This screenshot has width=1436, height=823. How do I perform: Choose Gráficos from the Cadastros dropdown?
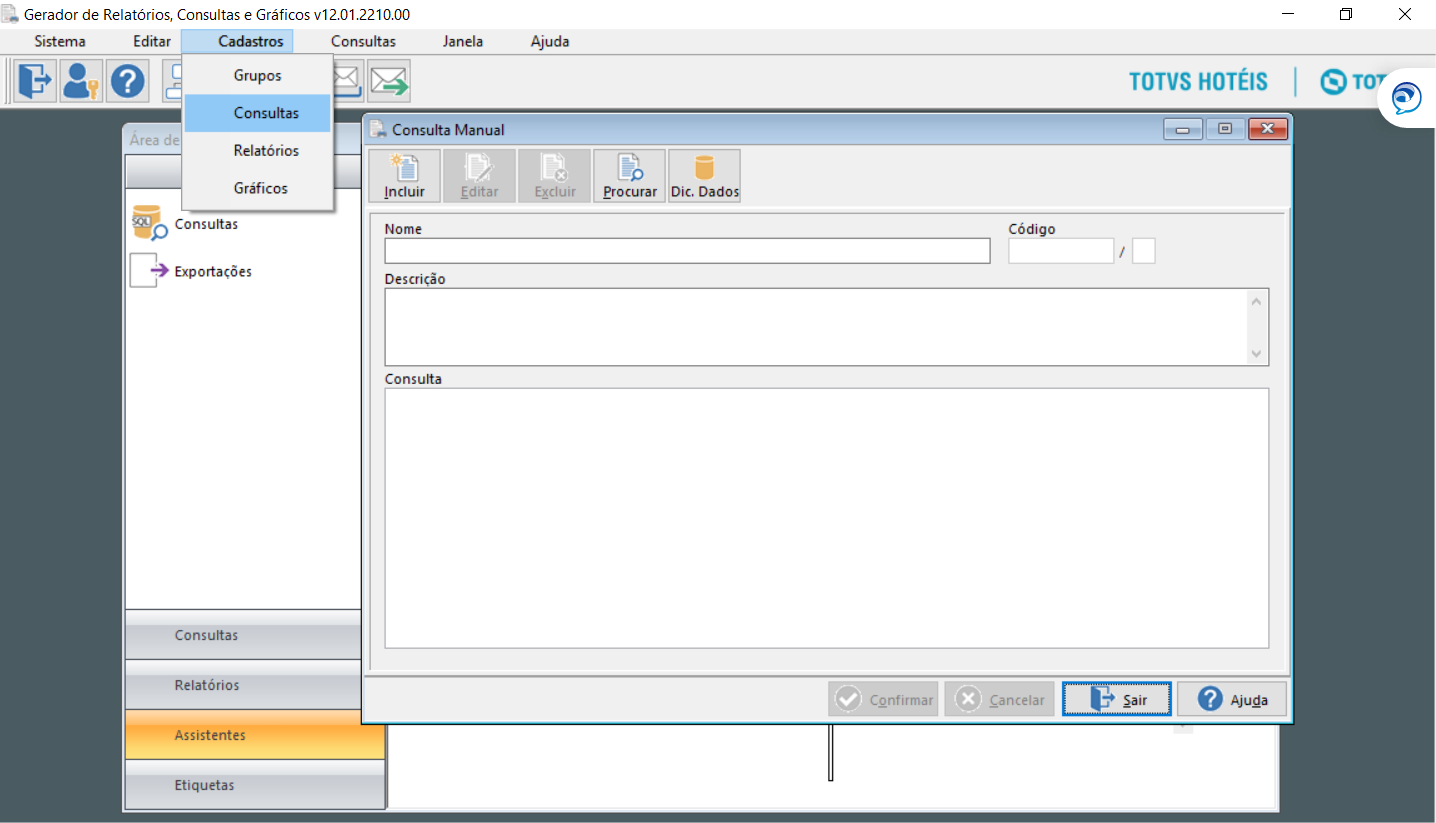[x=258, y=188]
